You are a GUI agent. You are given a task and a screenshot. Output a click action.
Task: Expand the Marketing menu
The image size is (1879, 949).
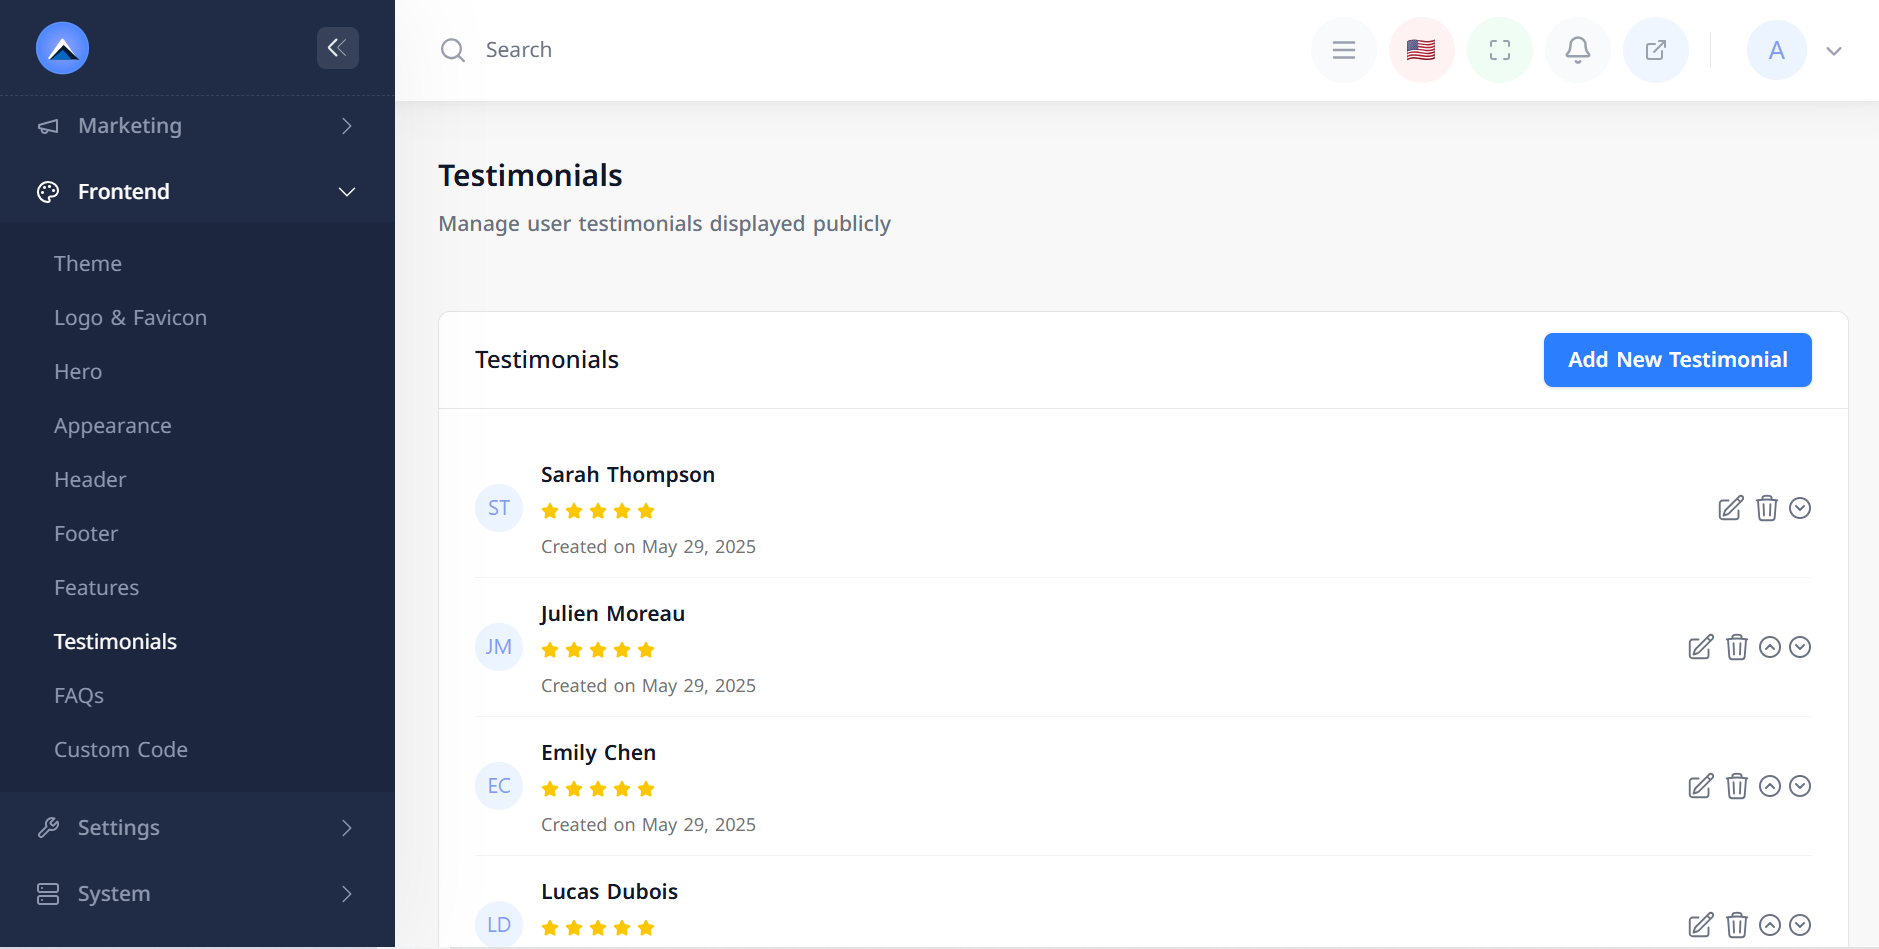point(197,126)
